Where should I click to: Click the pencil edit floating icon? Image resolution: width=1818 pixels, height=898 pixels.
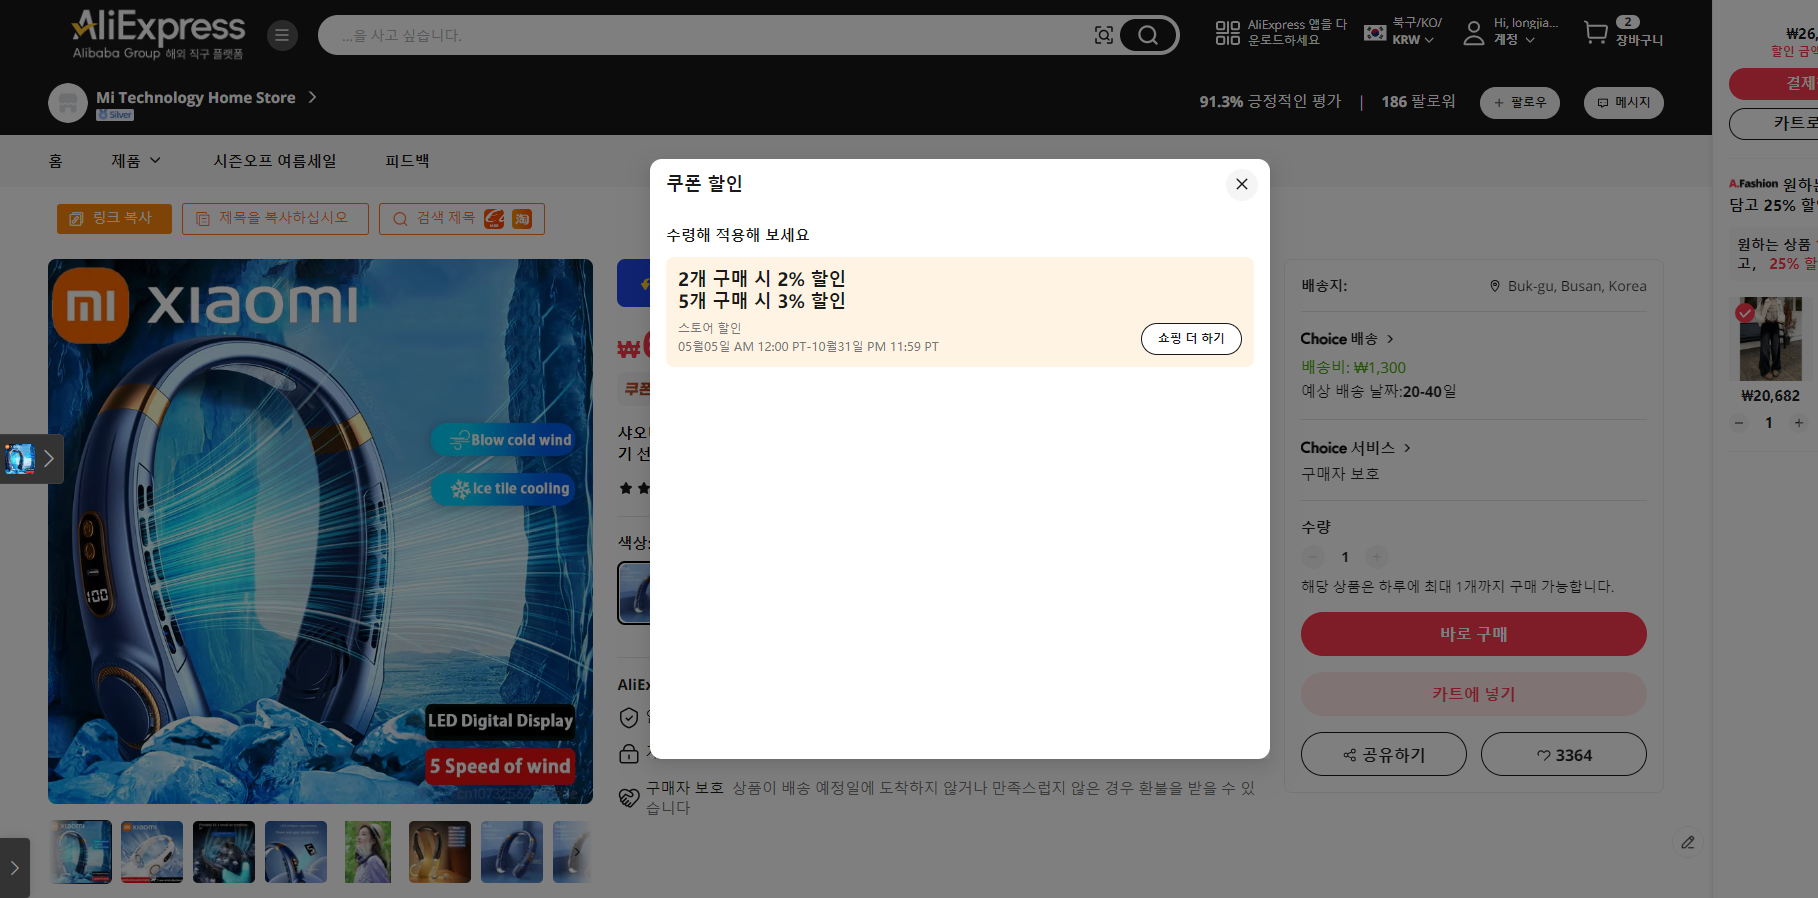1688,843
